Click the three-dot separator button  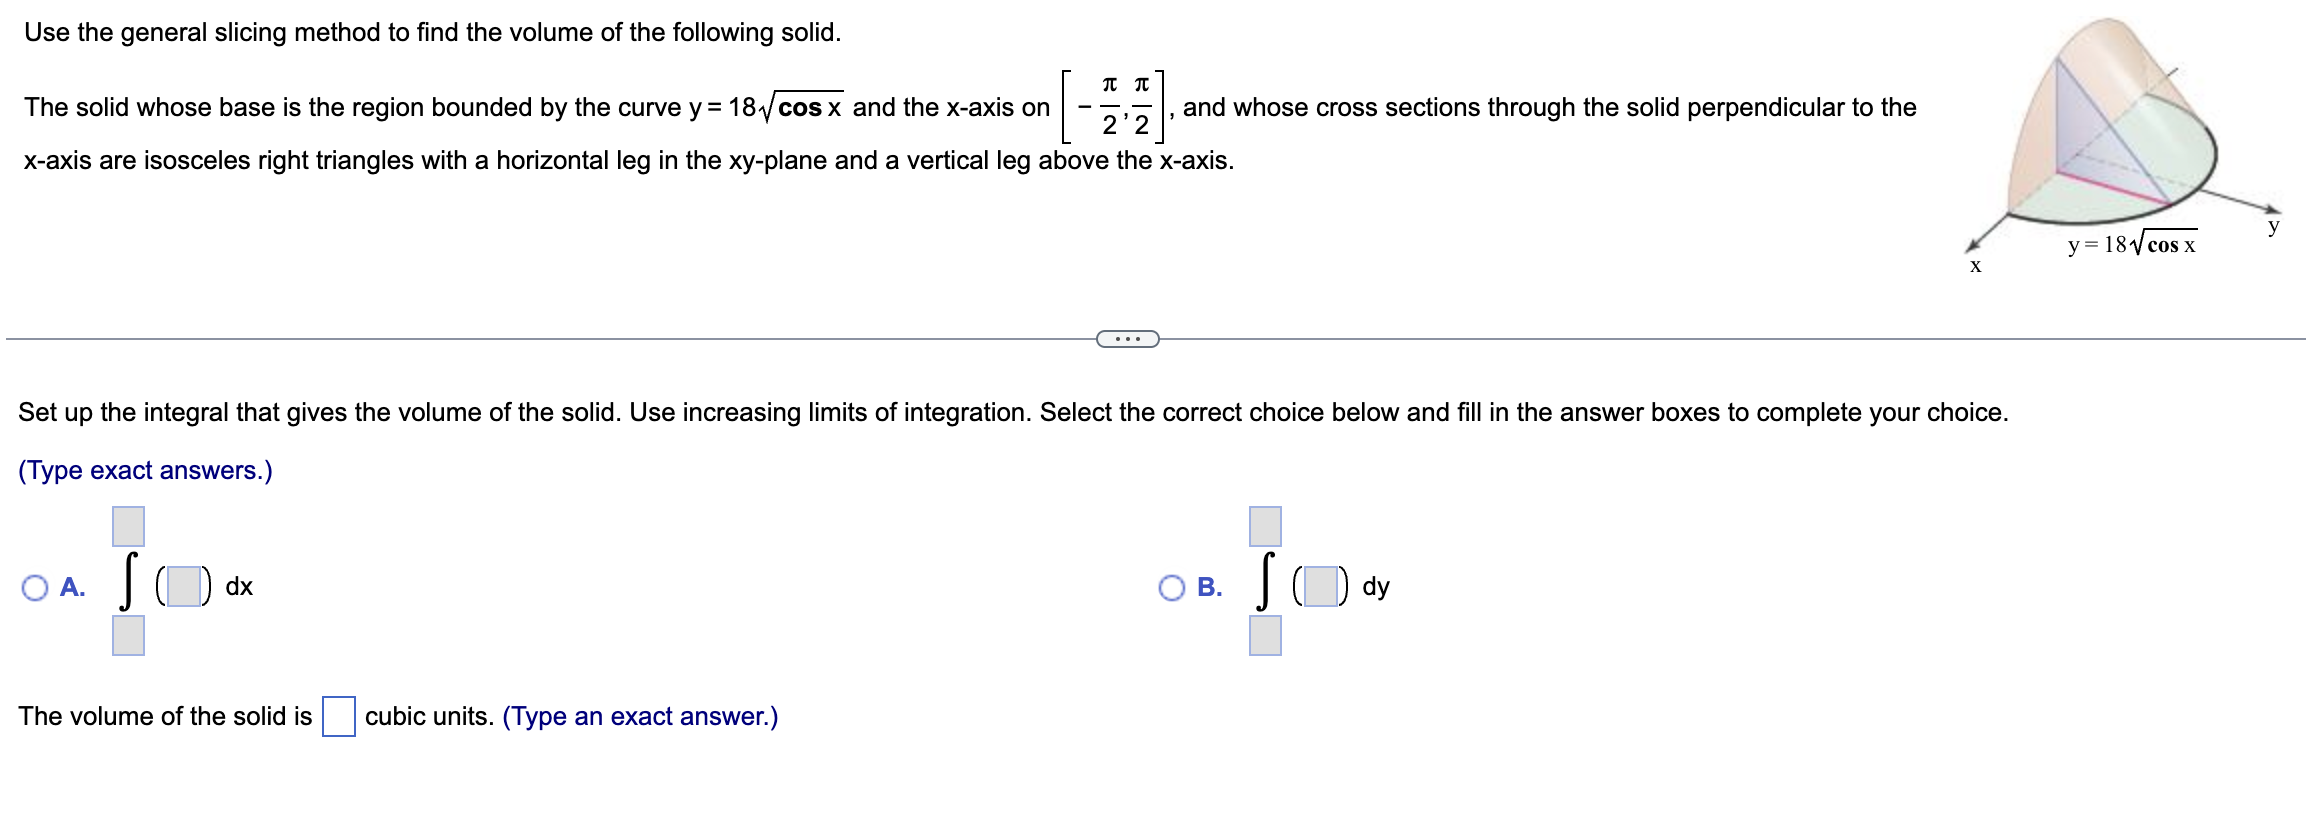point(1128,339)
